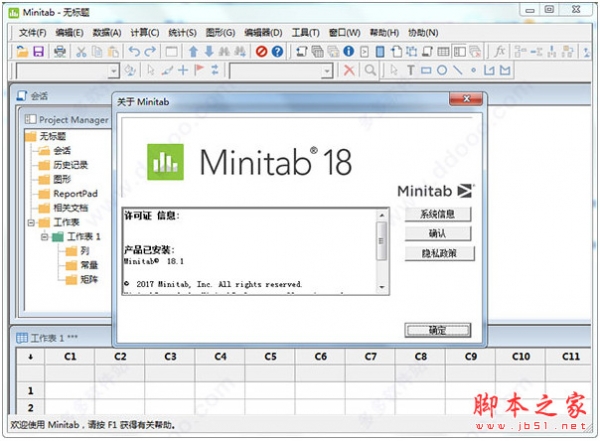Toggle the worksheet data direction arrow cell

click(31, 357)
